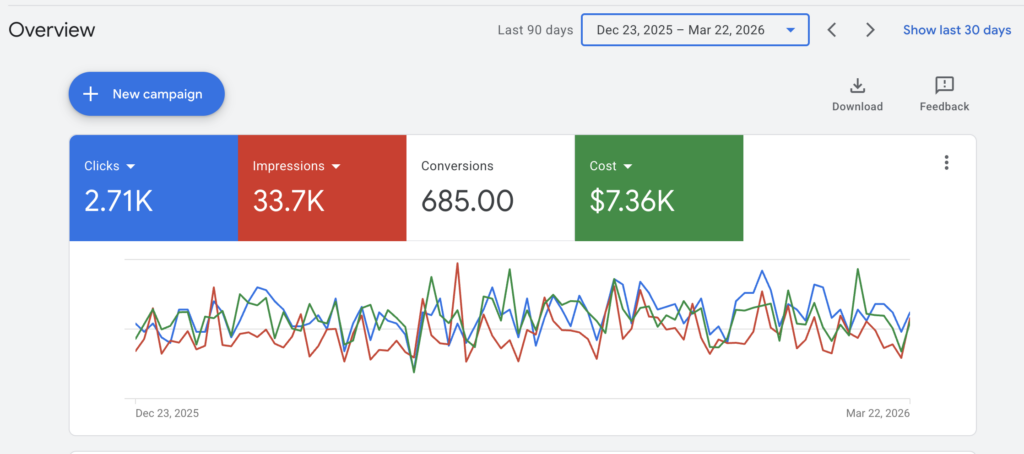
Task: Click the Show last 30 days link
Action: pos(957,30)
